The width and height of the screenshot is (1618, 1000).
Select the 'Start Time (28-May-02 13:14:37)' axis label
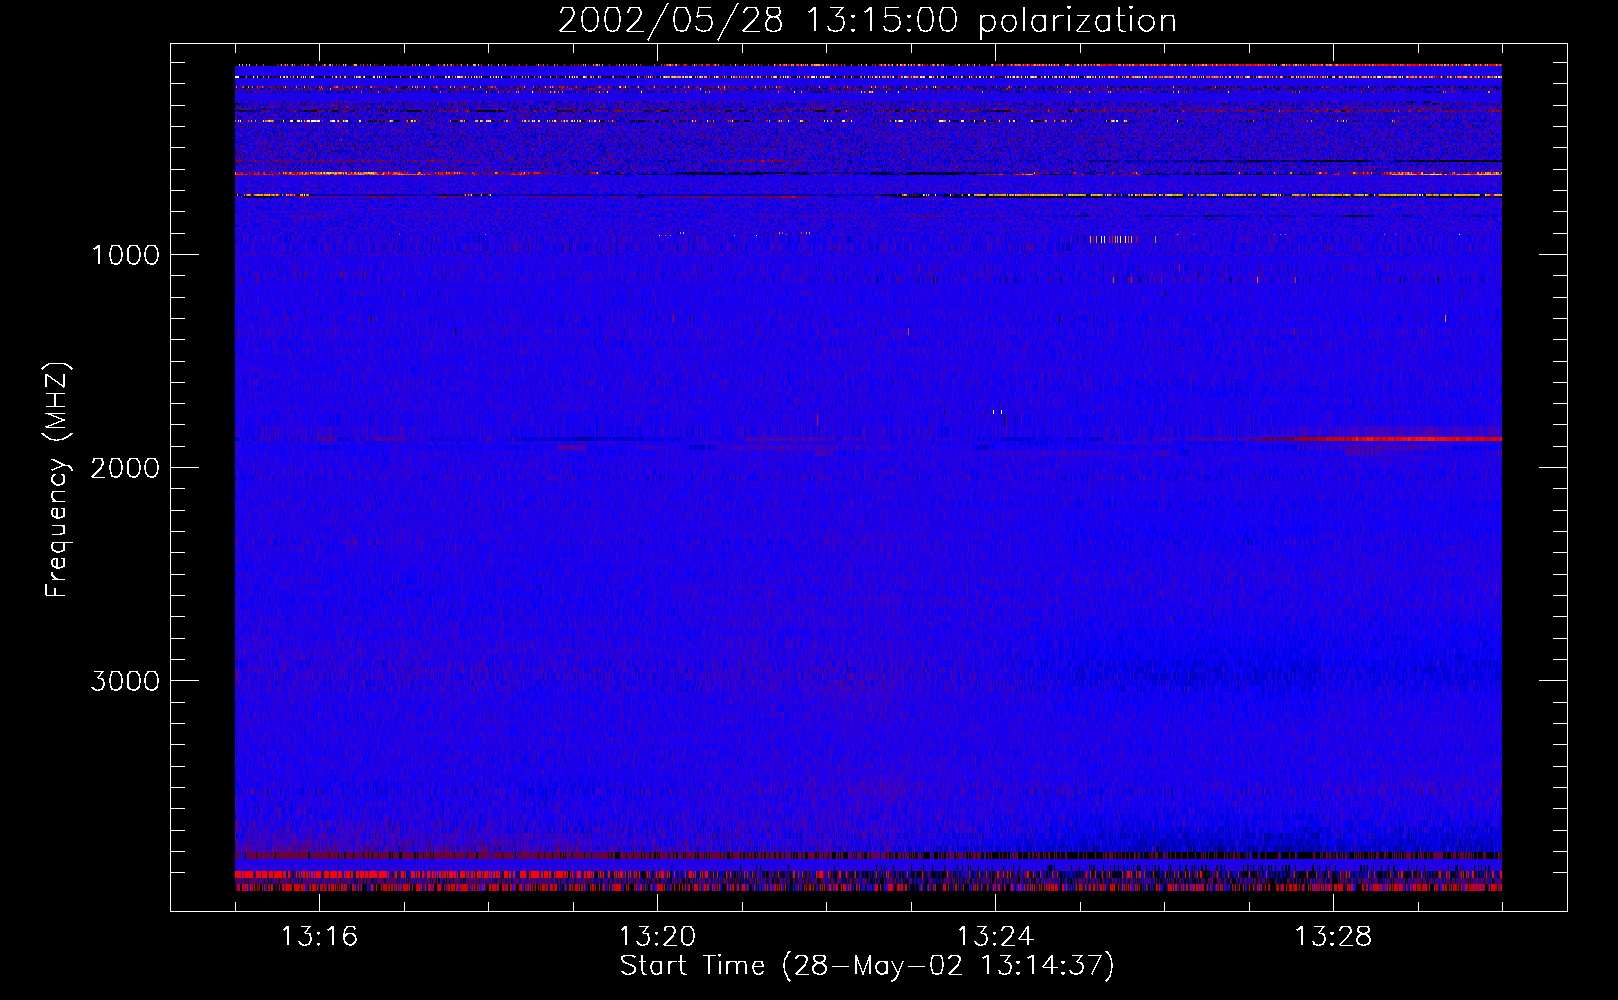(867, 966)
